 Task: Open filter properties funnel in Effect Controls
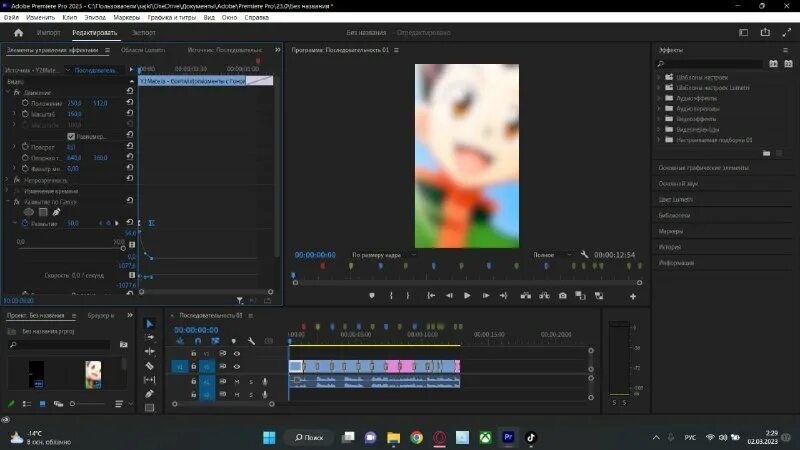coord(239,301)
